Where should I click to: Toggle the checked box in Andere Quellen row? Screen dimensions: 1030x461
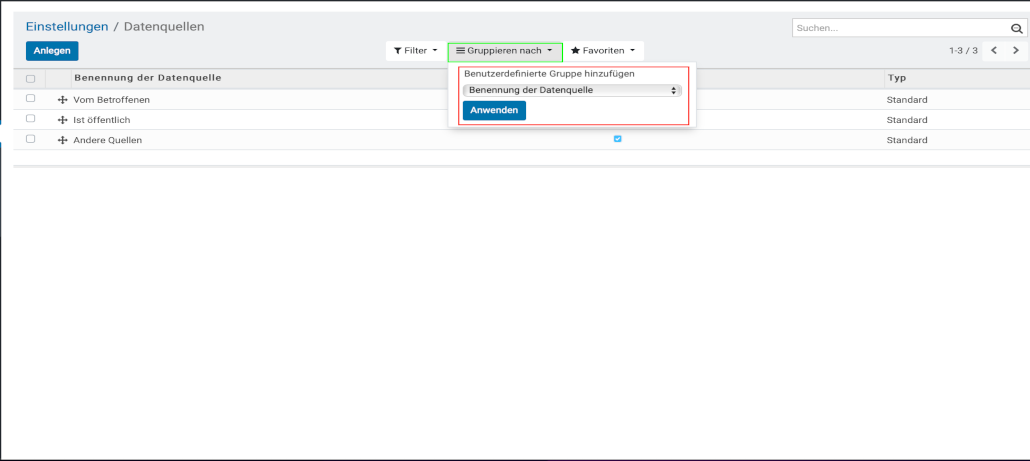[x=617, y=139]
